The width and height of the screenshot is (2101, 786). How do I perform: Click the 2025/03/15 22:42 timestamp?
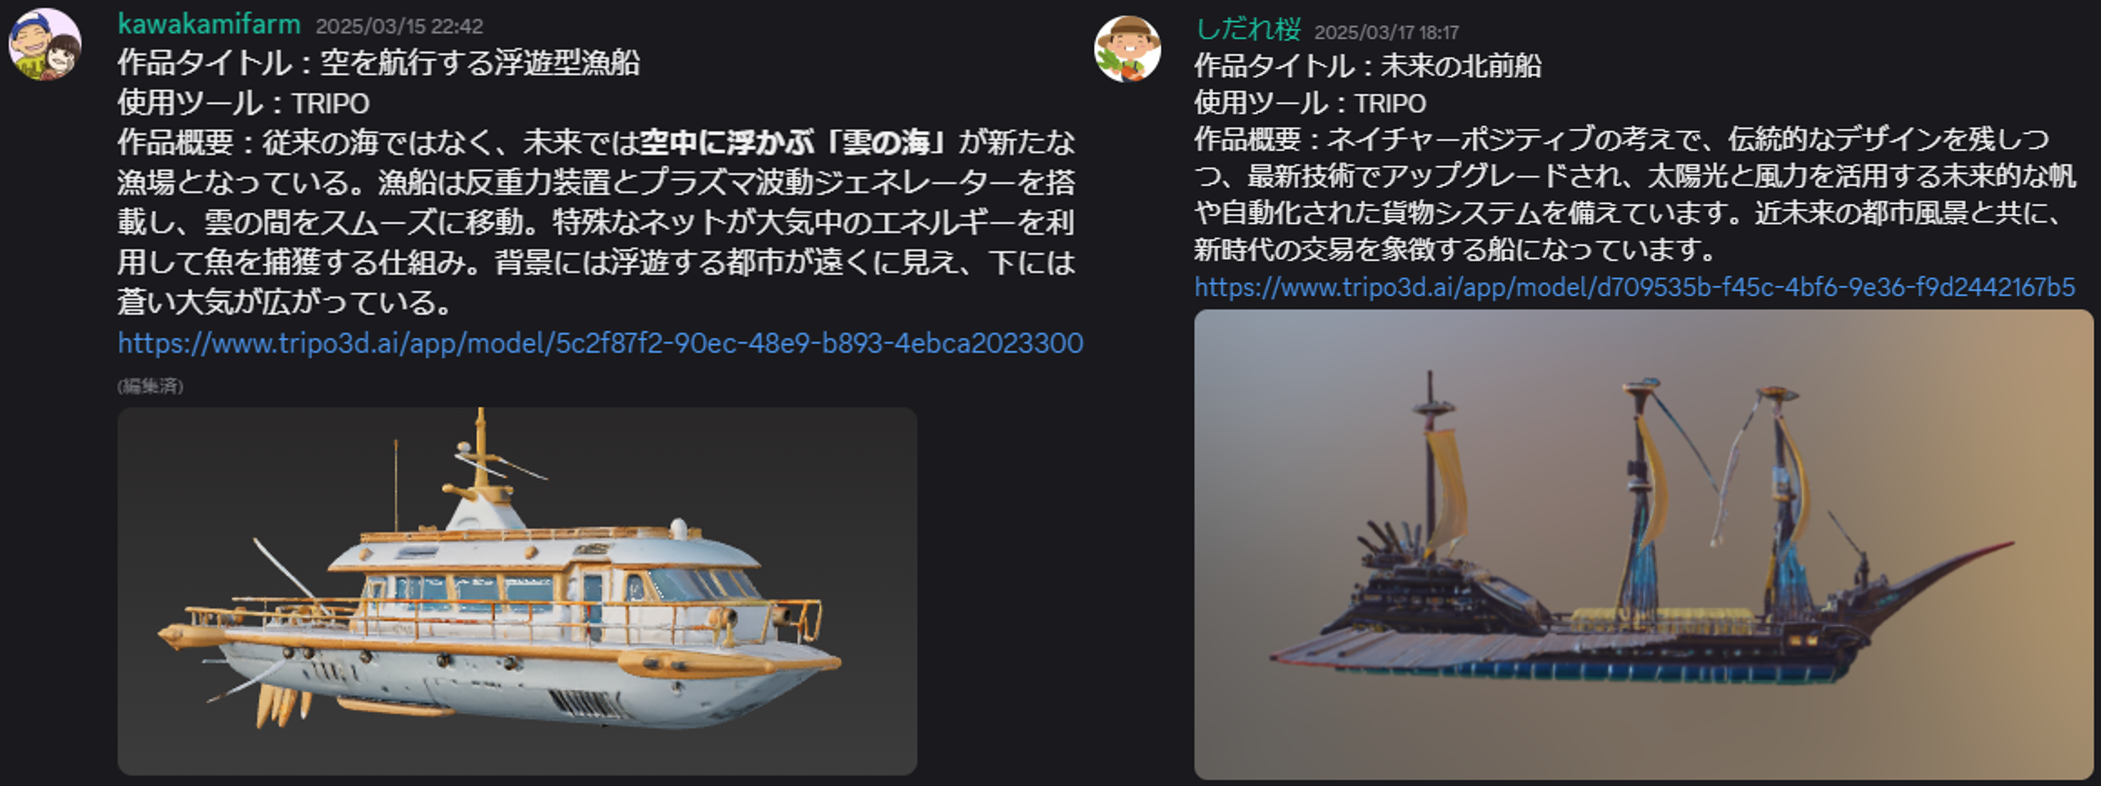point(399,26)
